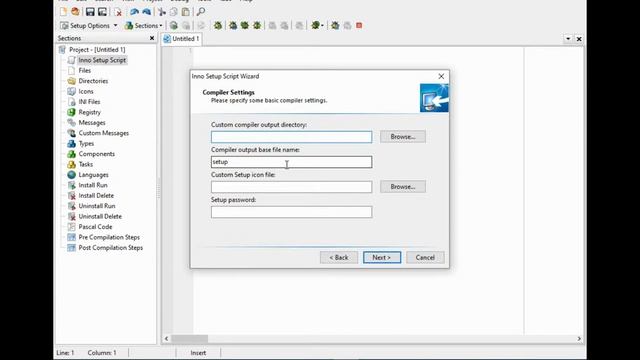Click the Save floppy disk icon
Viewport: 640px width, 360px height.
[90, 12]
